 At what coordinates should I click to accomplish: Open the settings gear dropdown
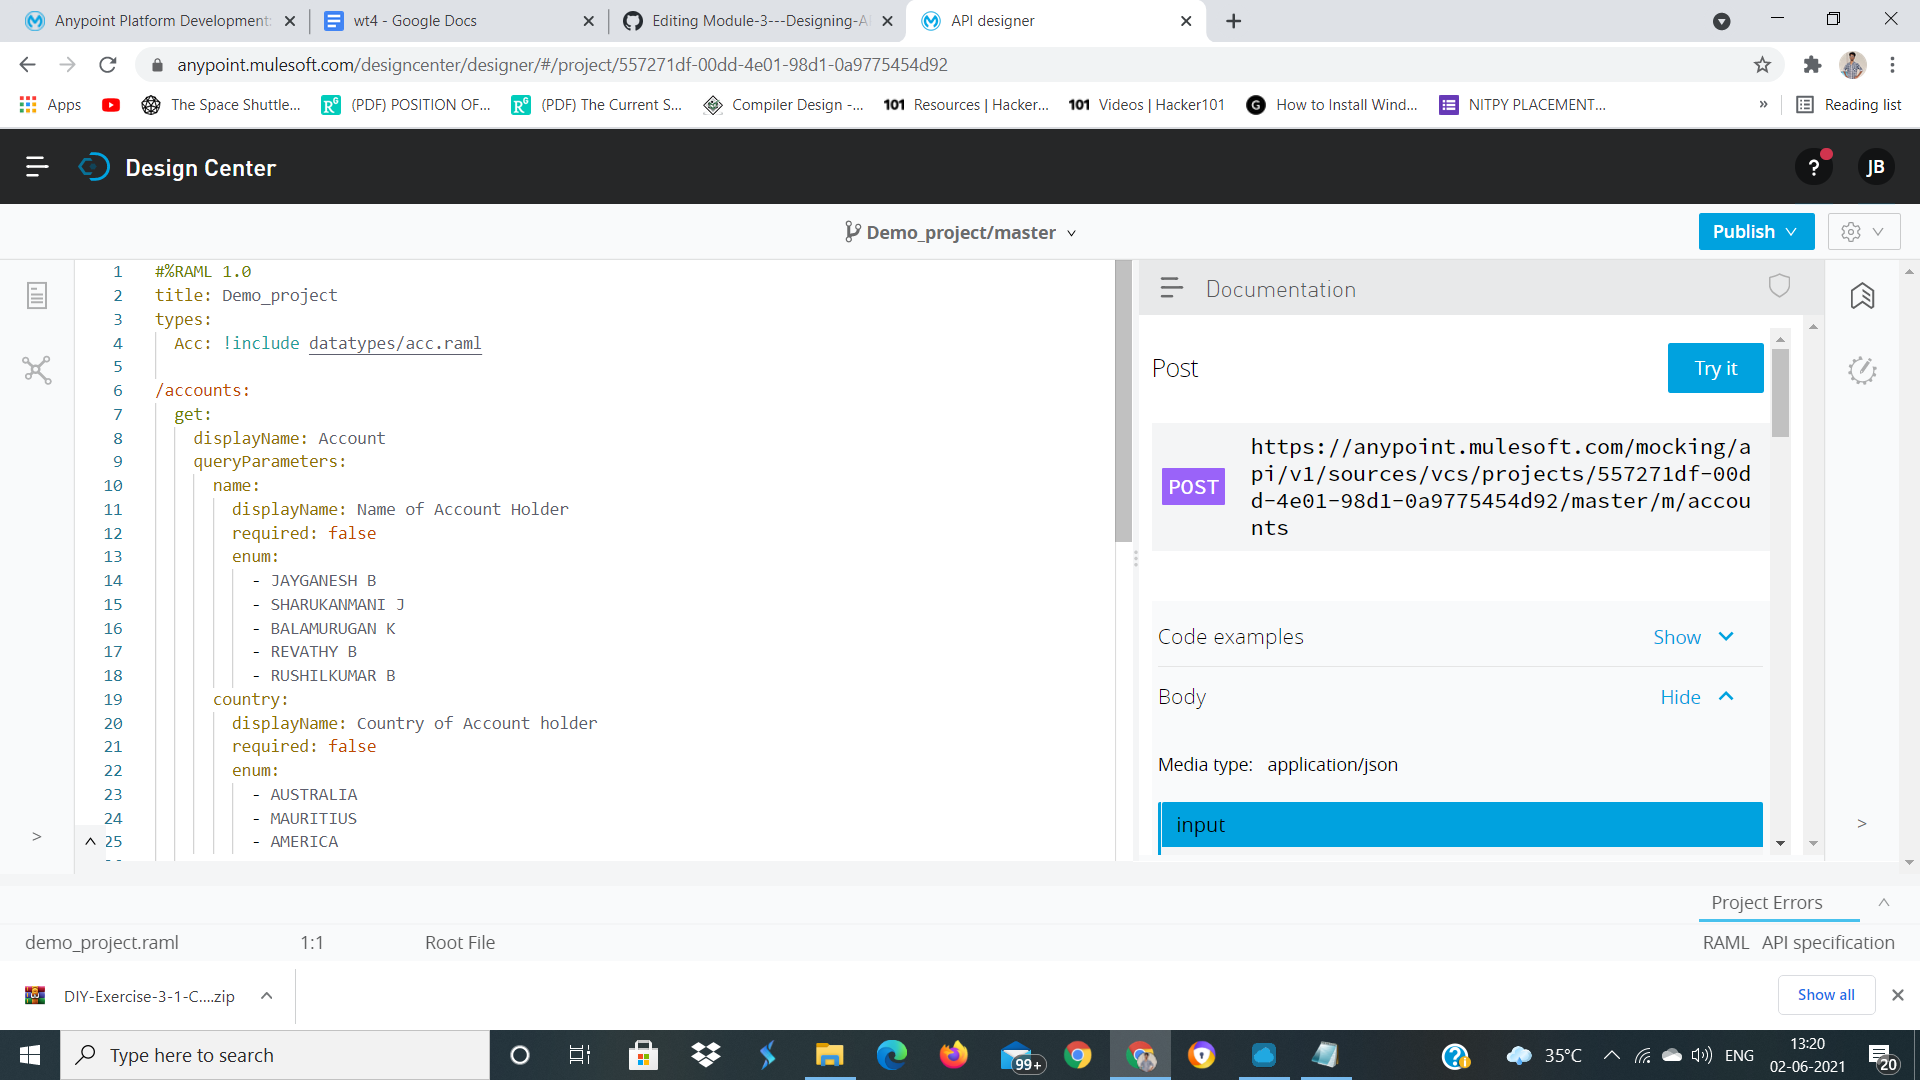pyautogui.click(x=1863, y=231)
